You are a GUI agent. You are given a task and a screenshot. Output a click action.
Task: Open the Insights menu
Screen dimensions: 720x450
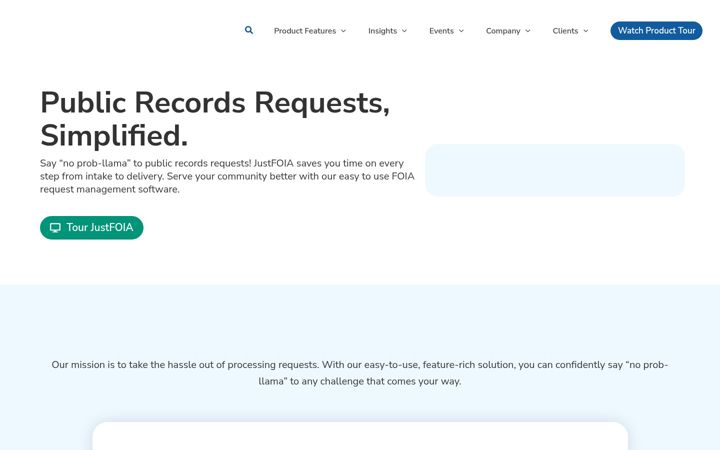[x=388, y=31]
